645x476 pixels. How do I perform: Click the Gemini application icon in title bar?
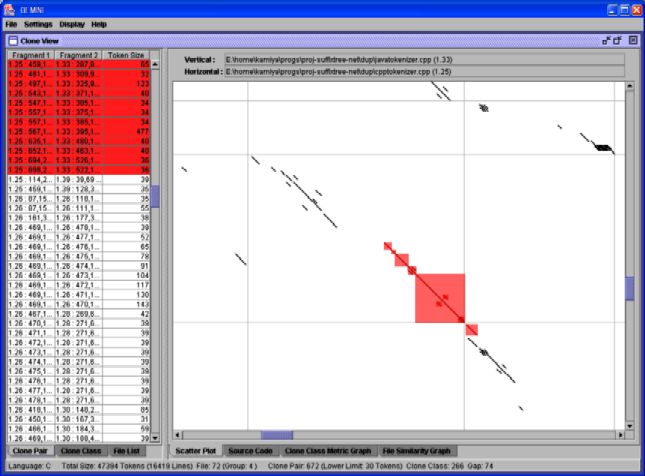[10, 8]
